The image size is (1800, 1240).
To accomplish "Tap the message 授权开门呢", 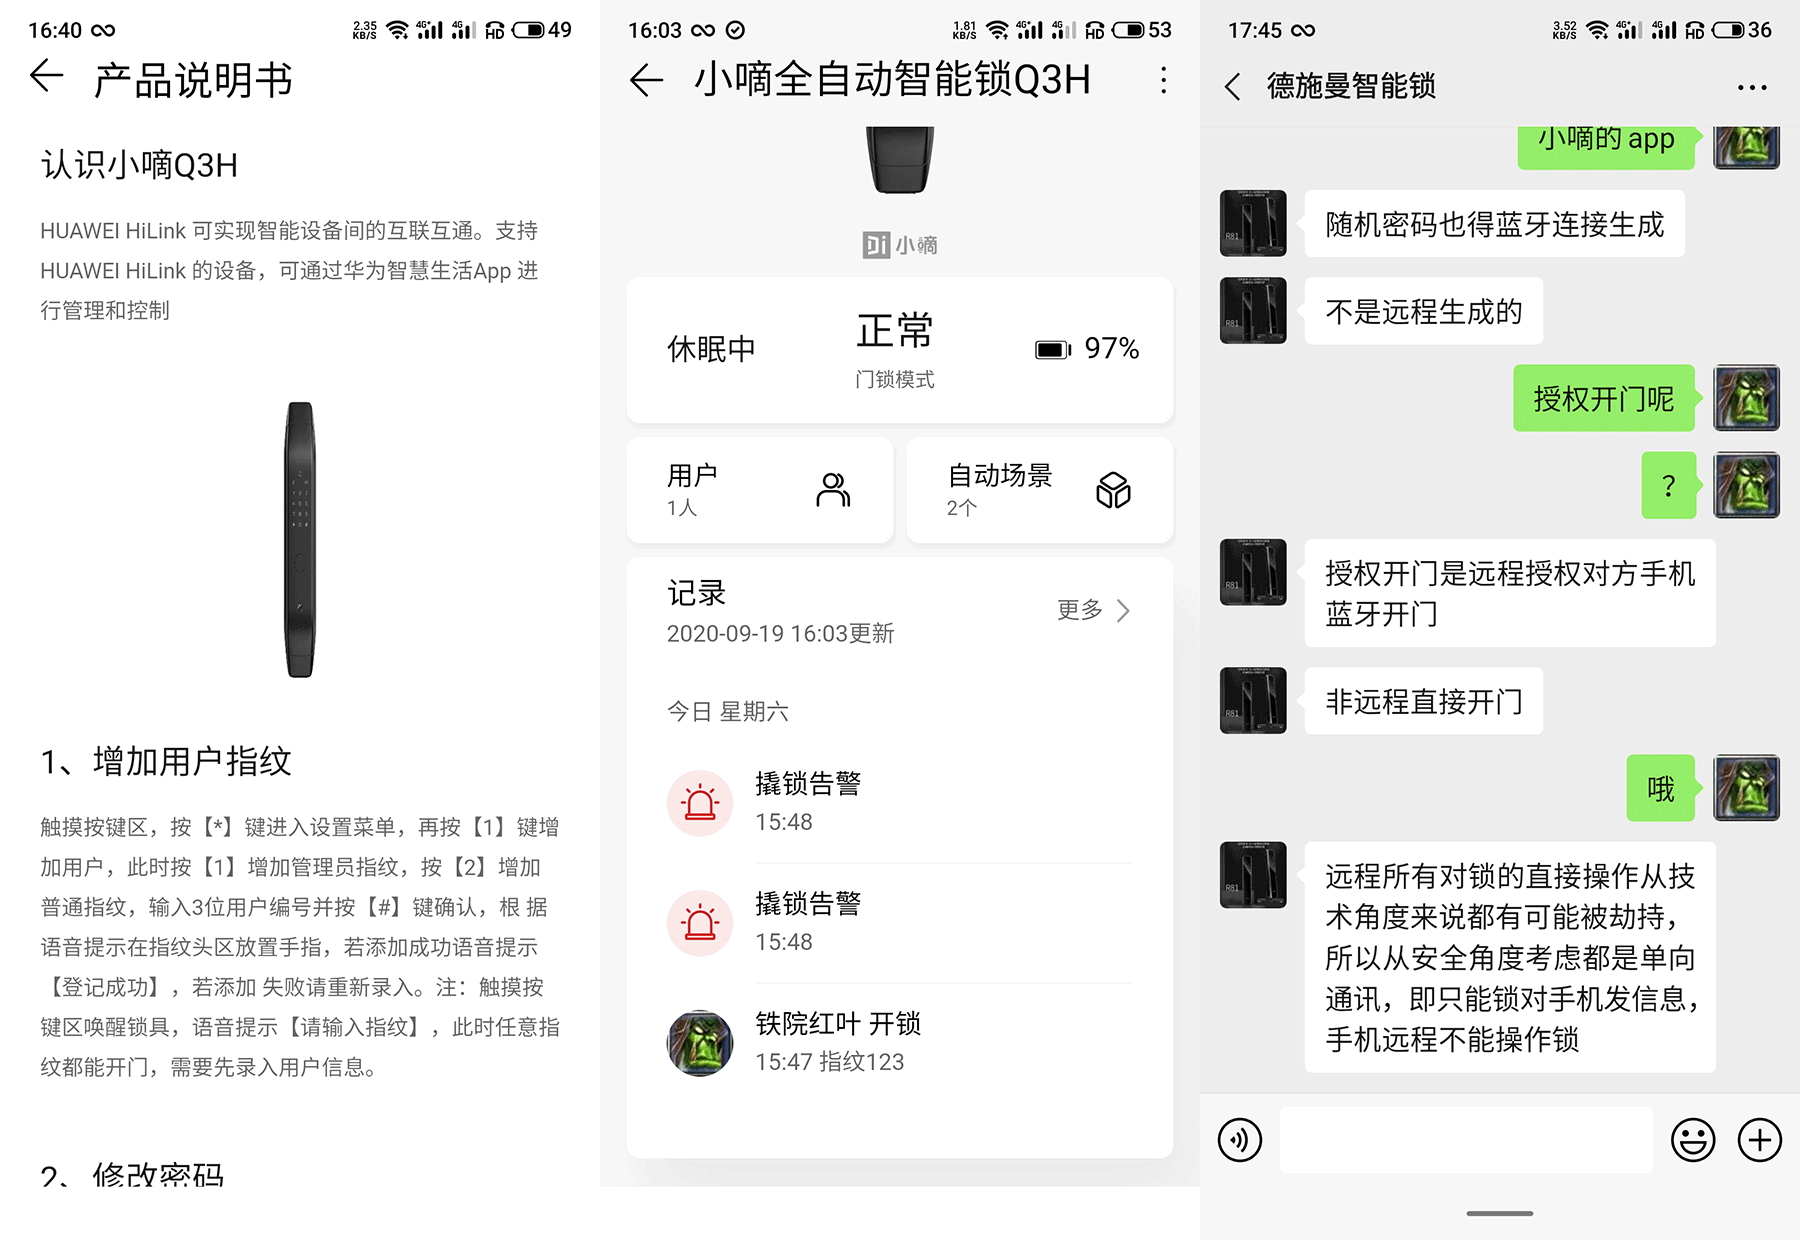I will point(1604,398).
